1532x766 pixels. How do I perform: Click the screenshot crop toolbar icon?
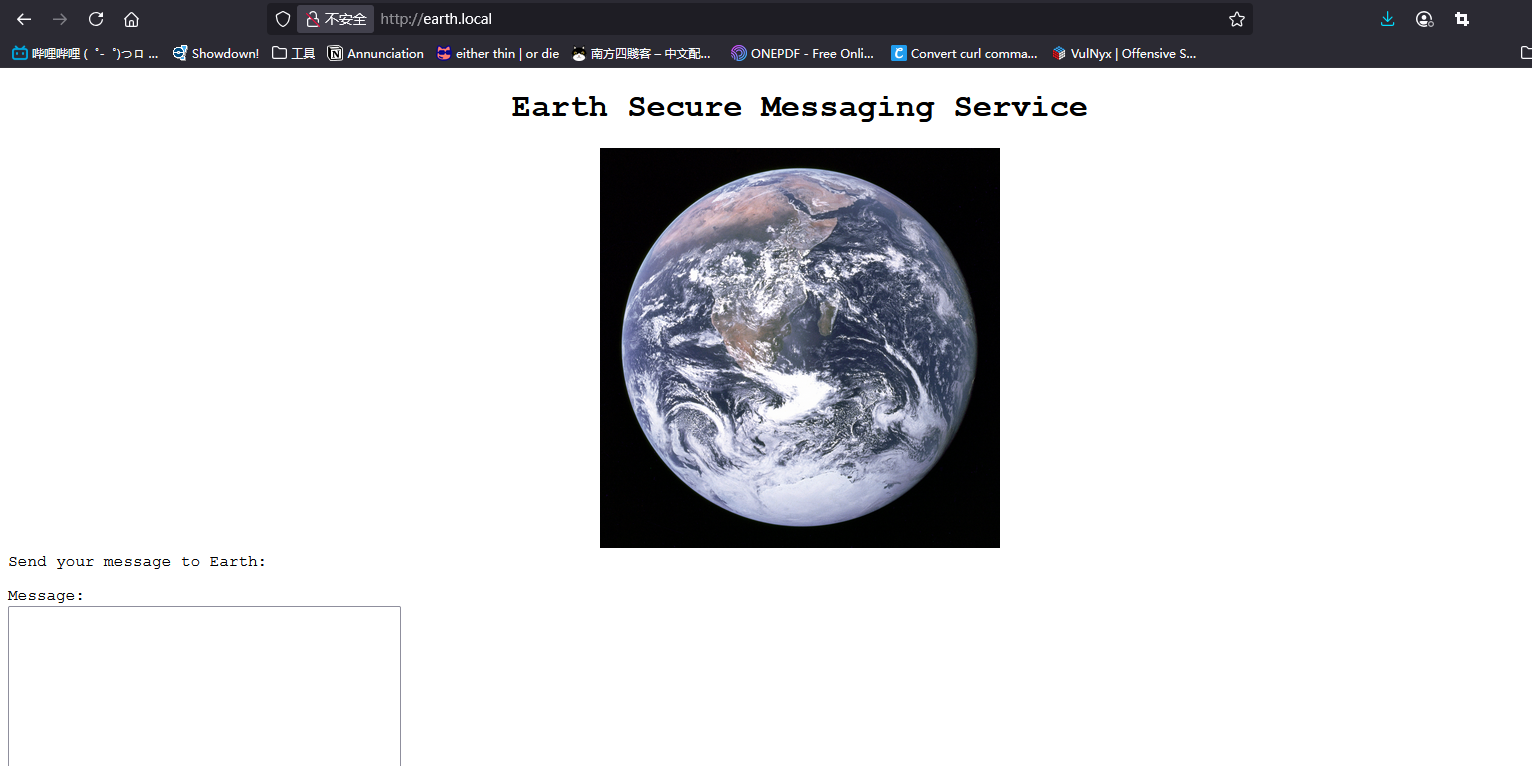pyautogui.click(x=1462, y=19)
